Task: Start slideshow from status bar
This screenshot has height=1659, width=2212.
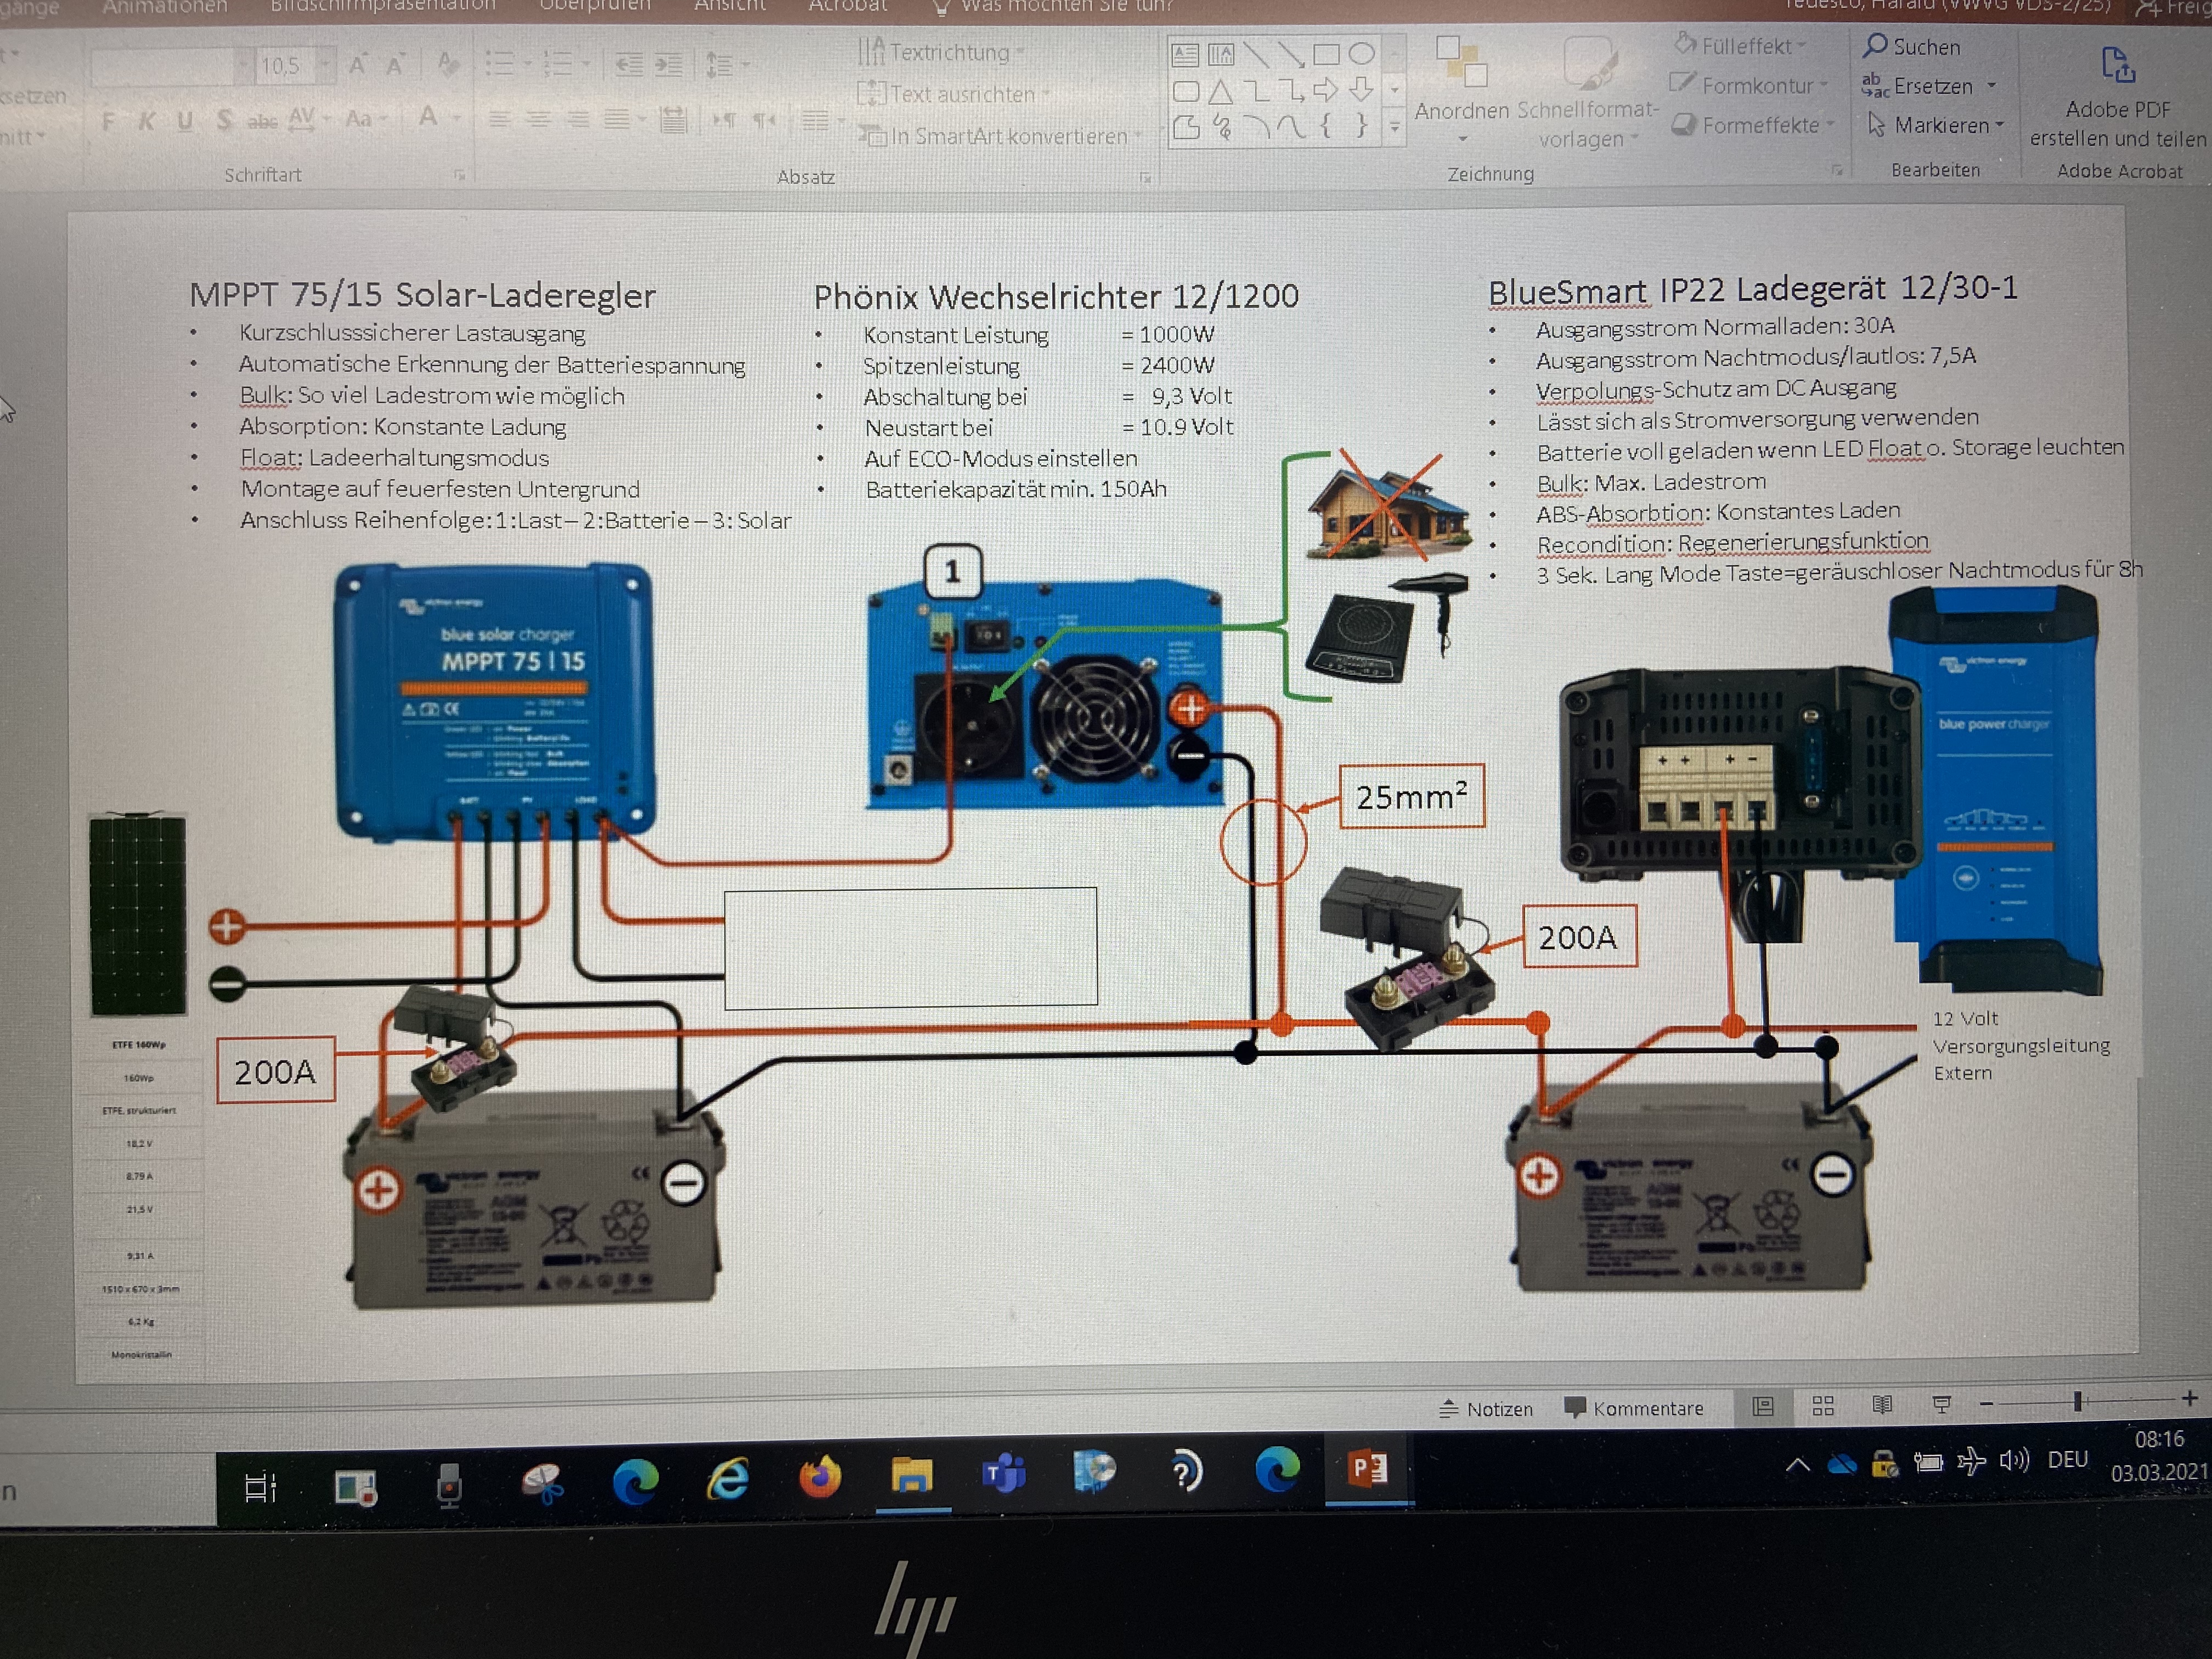Action: coord(1942,1405)
